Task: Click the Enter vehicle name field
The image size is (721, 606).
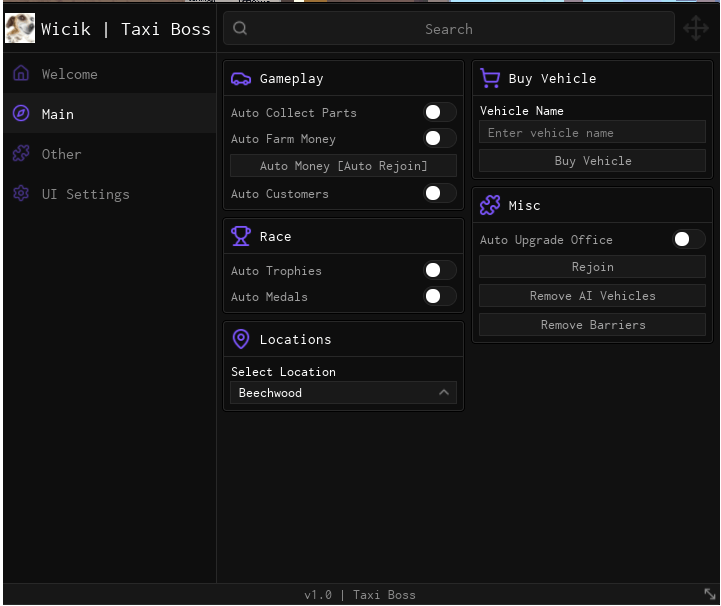Action: pyautogui.click(x=592, y=132)
